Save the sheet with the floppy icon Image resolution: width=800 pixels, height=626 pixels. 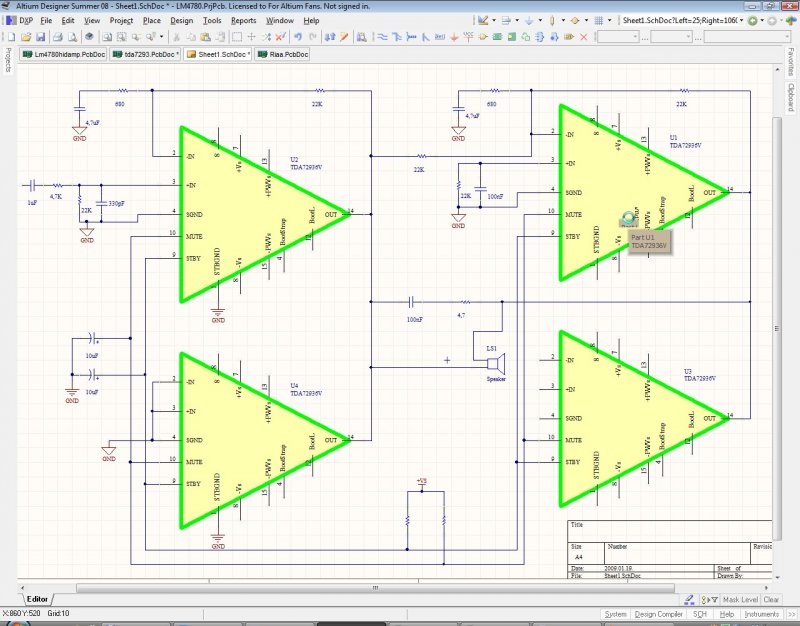click(40, 37)
